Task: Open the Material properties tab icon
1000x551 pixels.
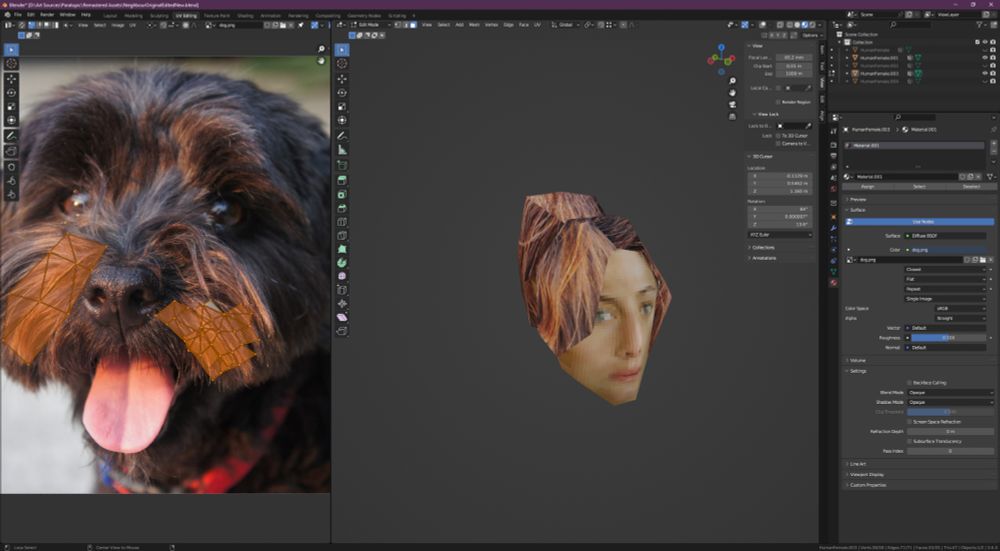Action: click(833, 282)
